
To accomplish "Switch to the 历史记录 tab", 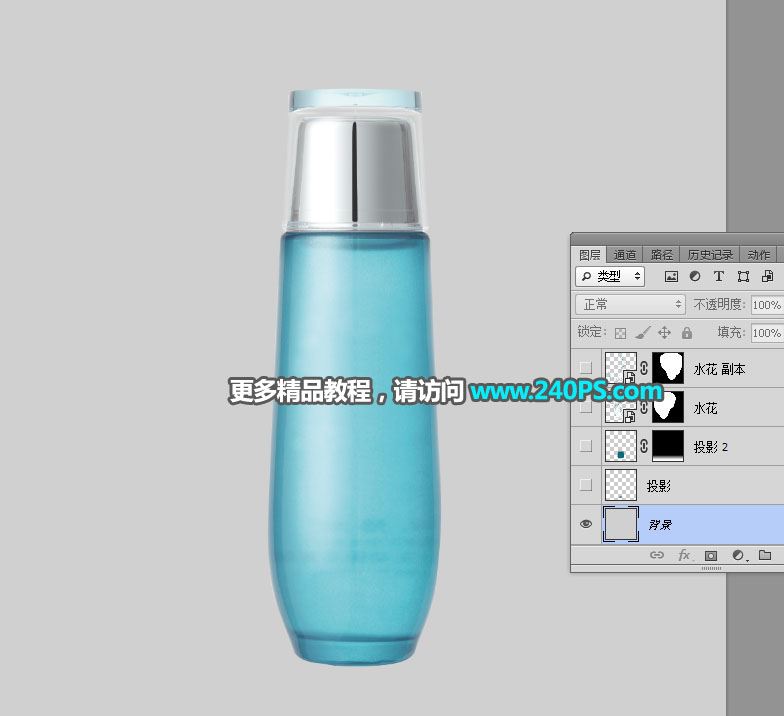I will click(x=710, y=255).
